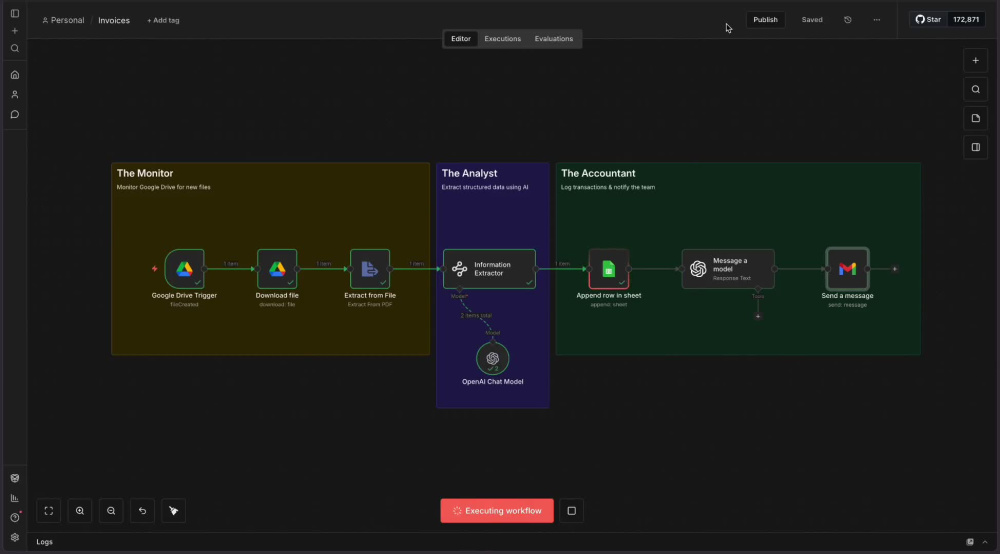1000x554 pixels.
Task: Select the Message a model node
Action: click(728, 269)
